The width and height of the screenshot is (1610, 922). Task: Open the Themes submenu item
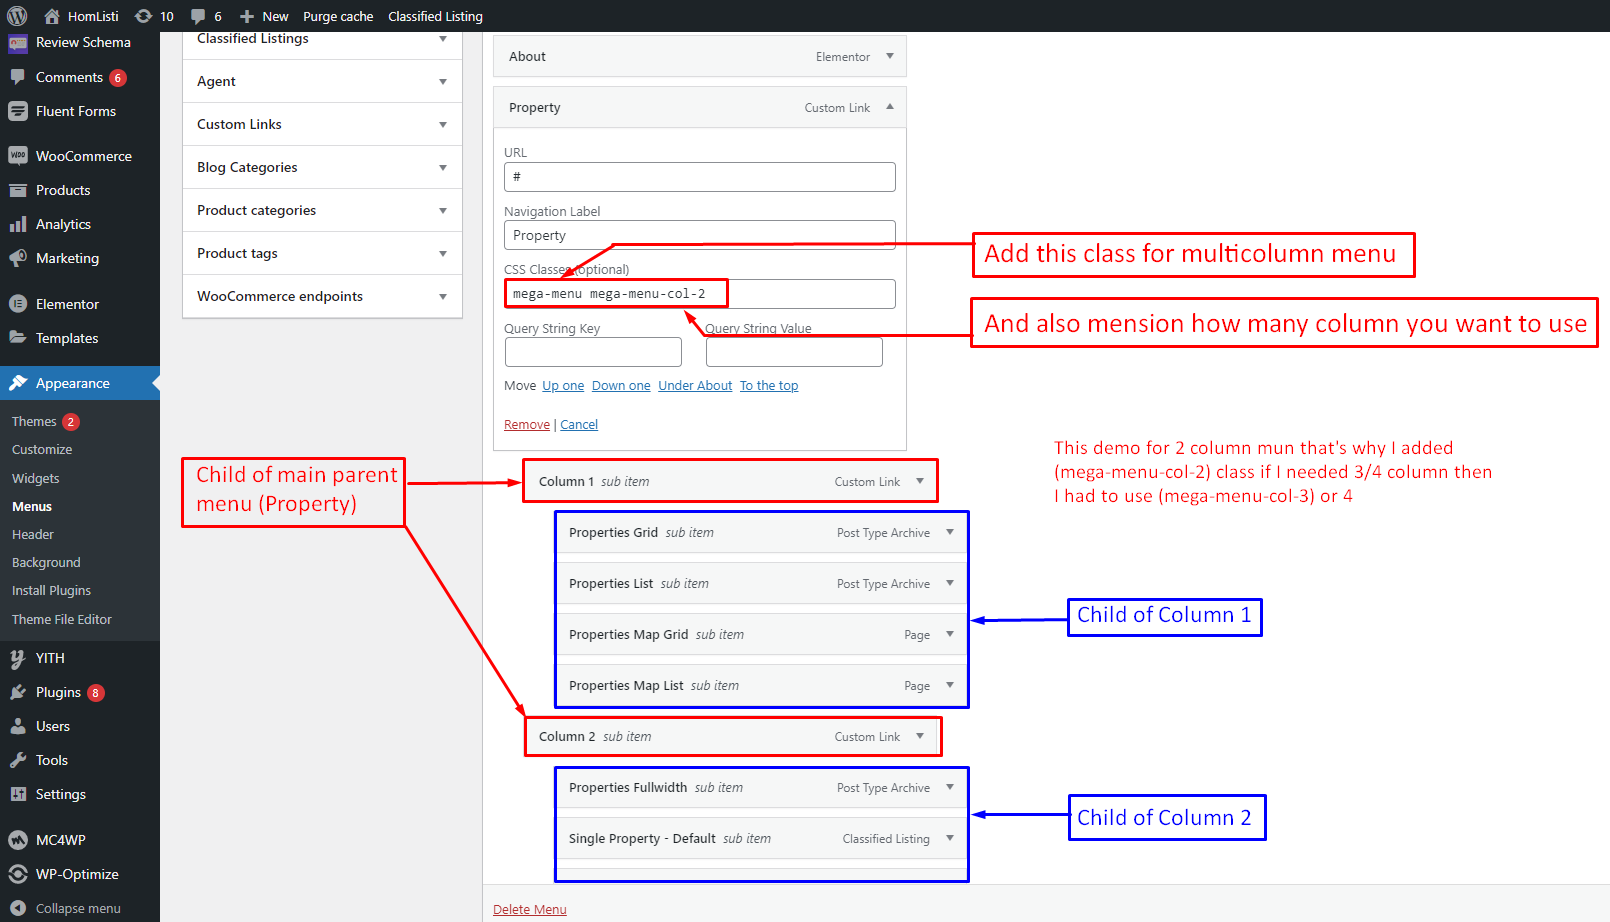(34, 422)
